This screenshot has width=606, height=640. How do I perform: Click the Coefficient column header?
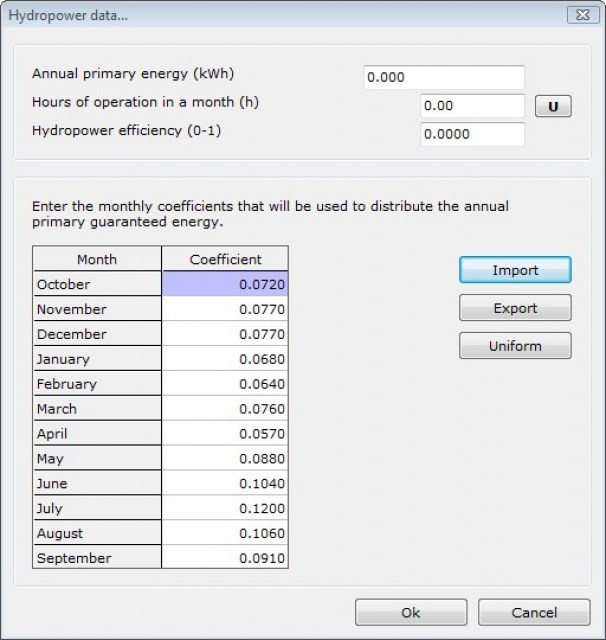click(x=225, y=259)
